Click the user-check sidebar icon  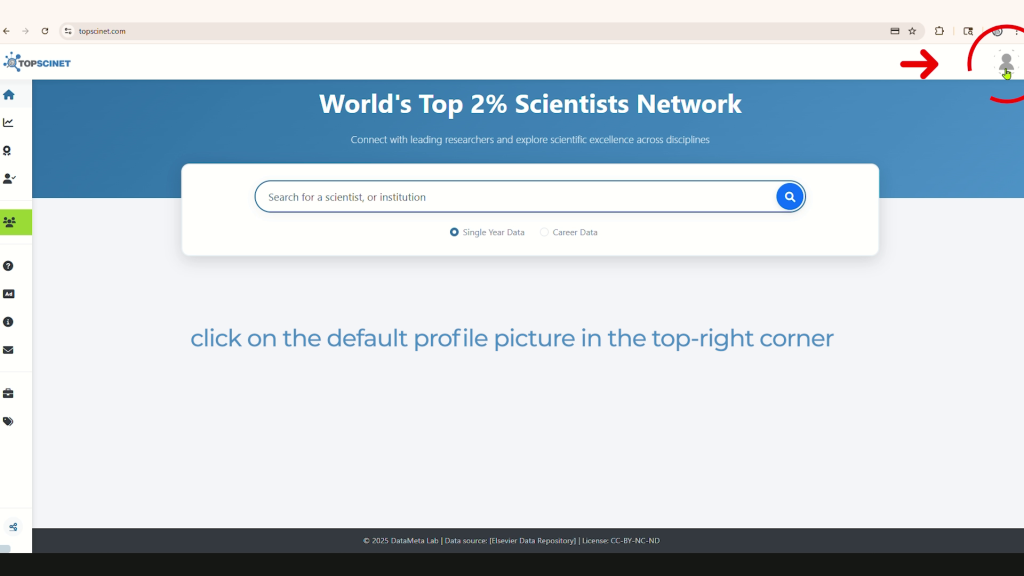click(x=9, y=179)
